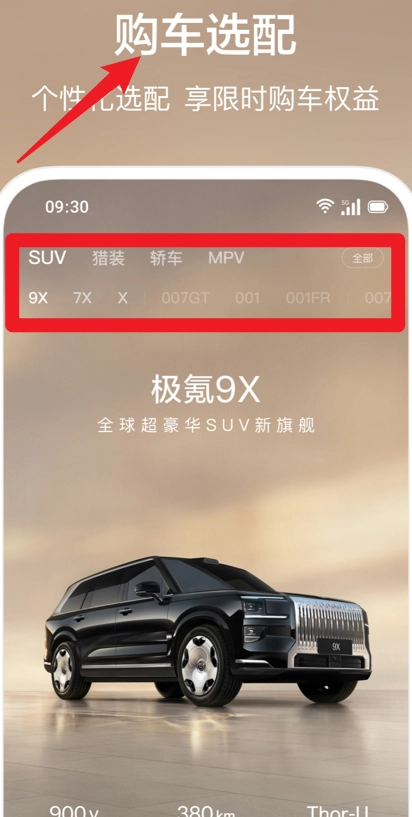Tap the battery indicator icon
412x817 pixels.
(378, 207)
